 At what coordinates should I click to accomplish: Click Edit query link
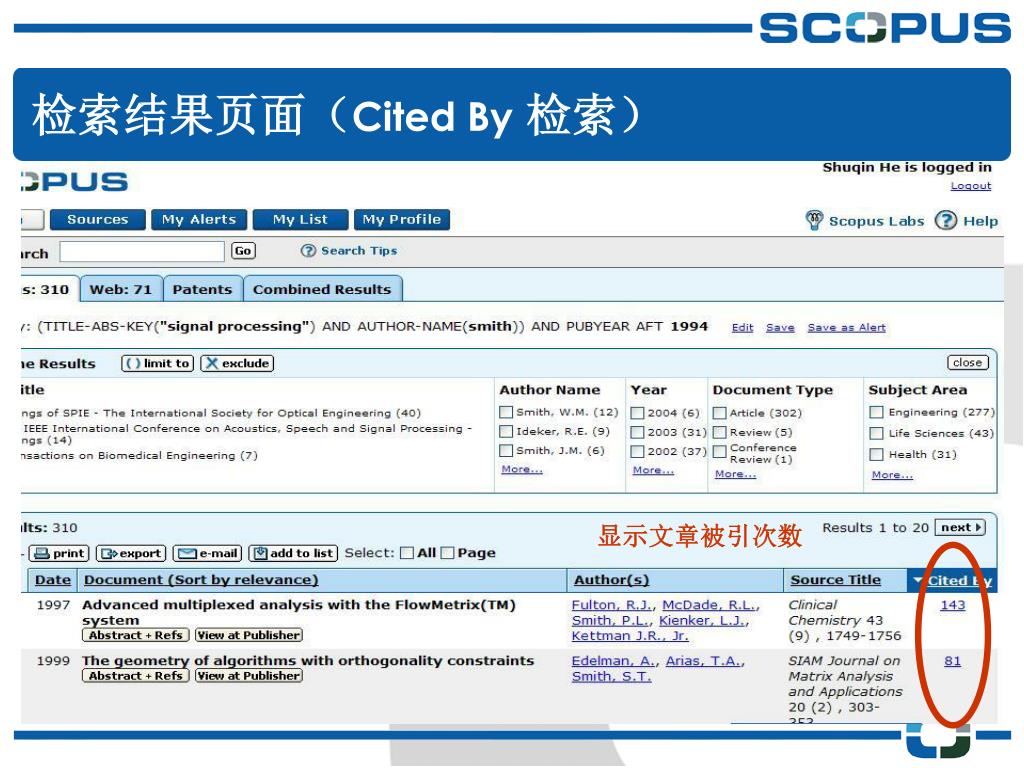tap(743, 327)
